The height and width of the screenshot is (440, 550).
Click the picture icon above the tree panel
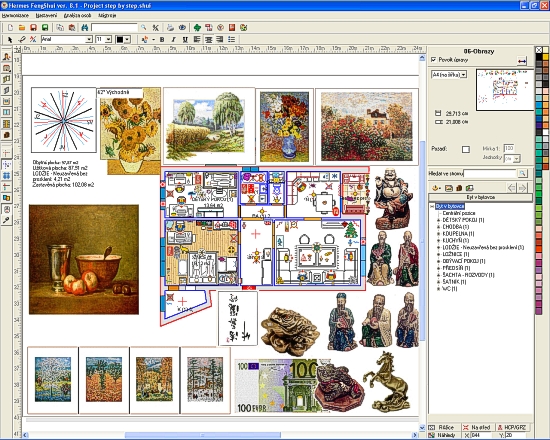(x=449, y=188)
